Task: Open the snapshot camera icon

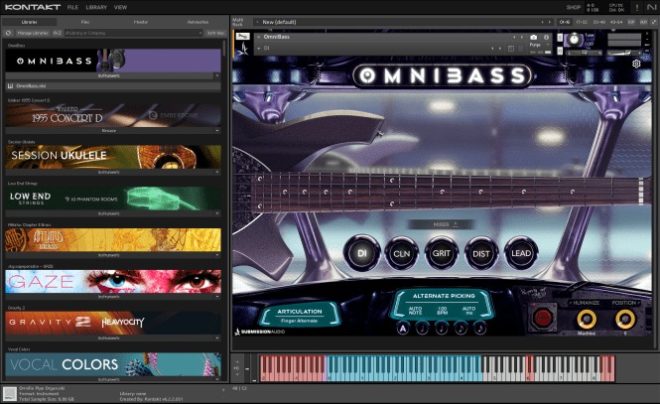Action: (x=534, y=37)
